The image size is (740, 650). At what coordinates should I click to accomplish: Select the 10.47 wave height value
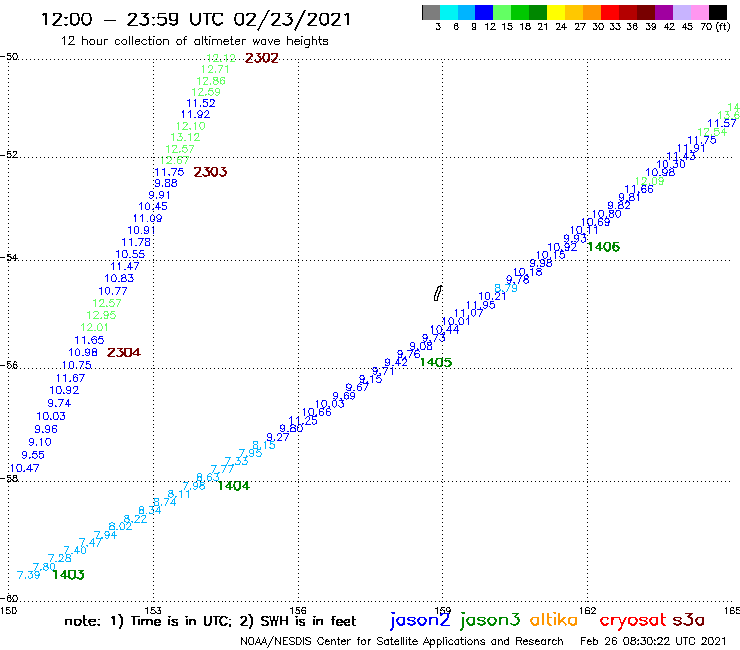click(x=25, y=468)
